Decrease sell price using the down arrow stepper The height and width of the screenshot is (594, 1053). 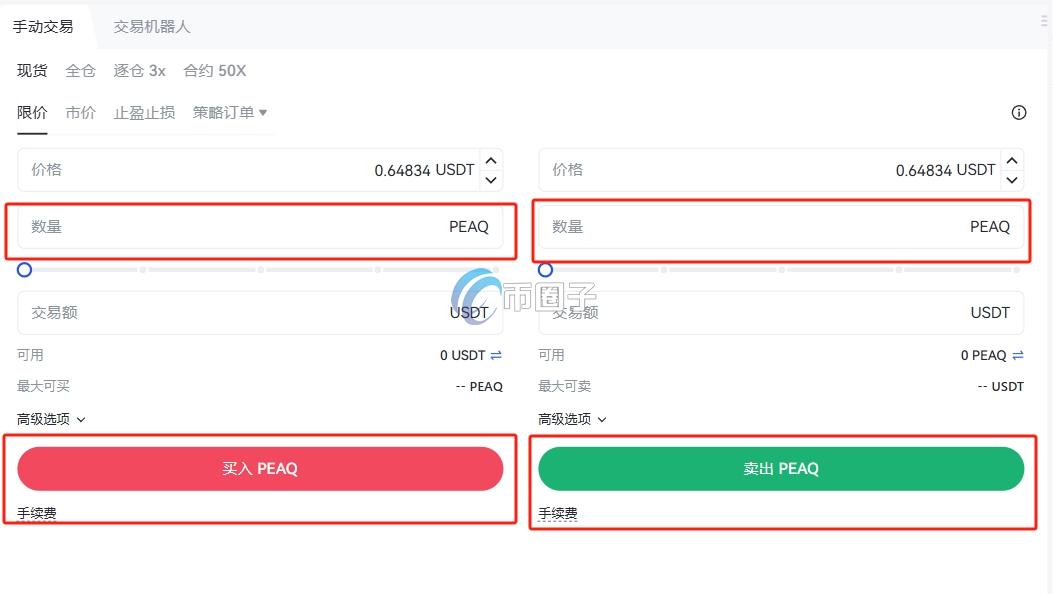point(1012,178)
